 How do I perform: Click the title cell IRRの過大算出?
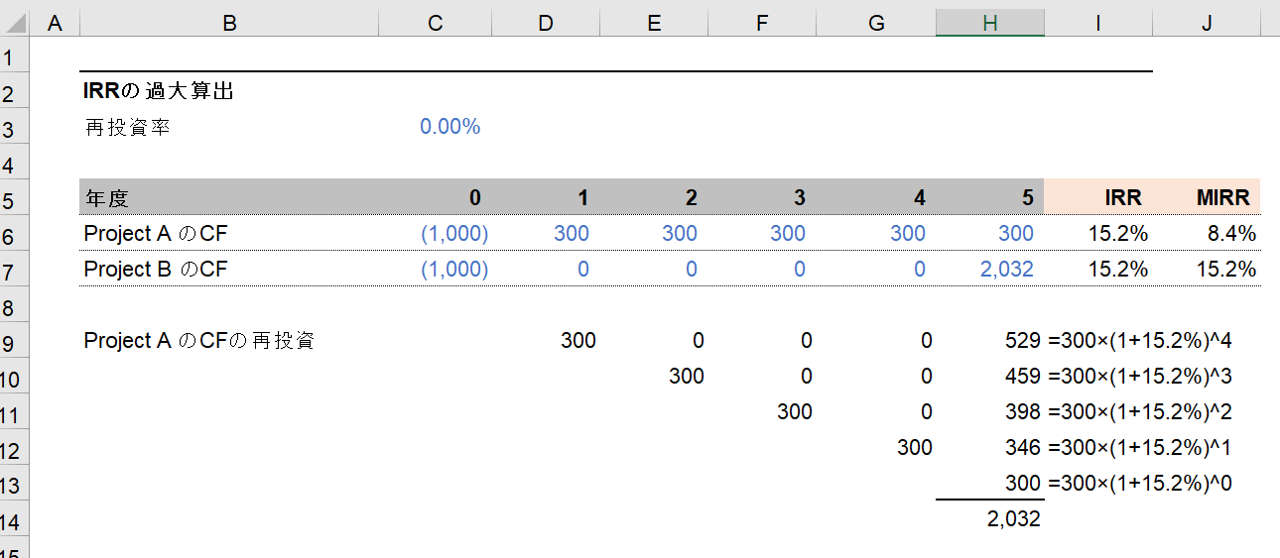[158, 92]
